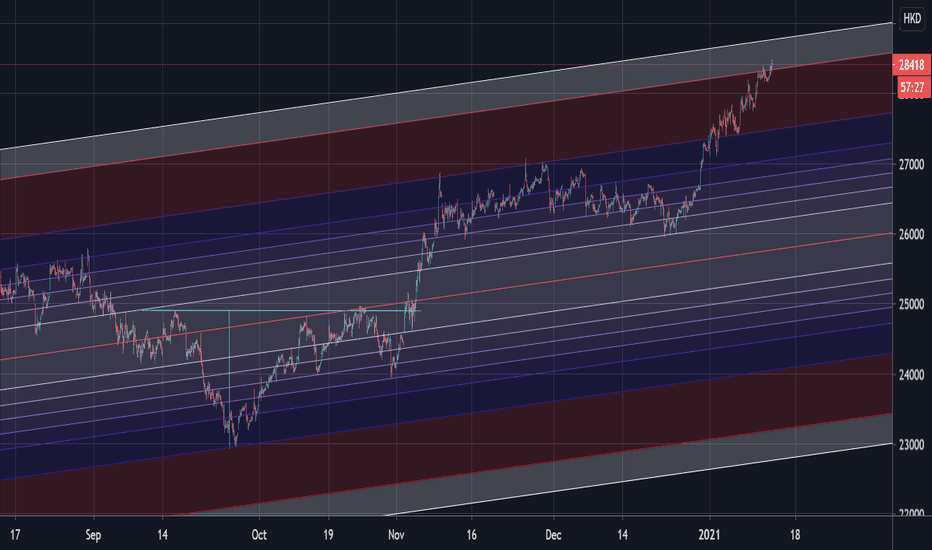Select the vertical teal measurement line
The image size is (932, 550).
229,381
